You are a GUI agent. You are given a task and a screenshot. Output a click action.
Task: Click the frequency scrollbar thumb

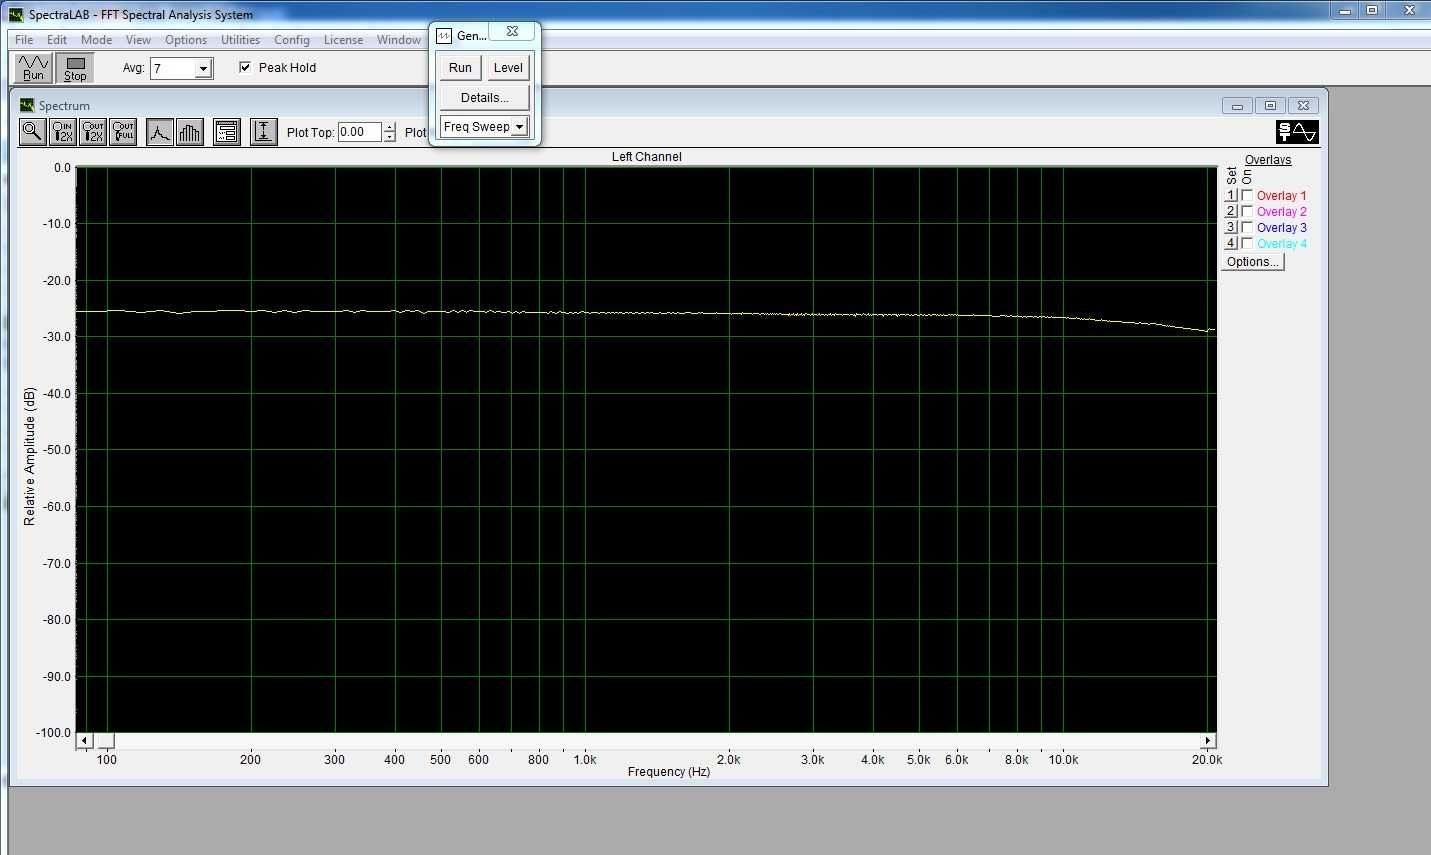[104, 741]
